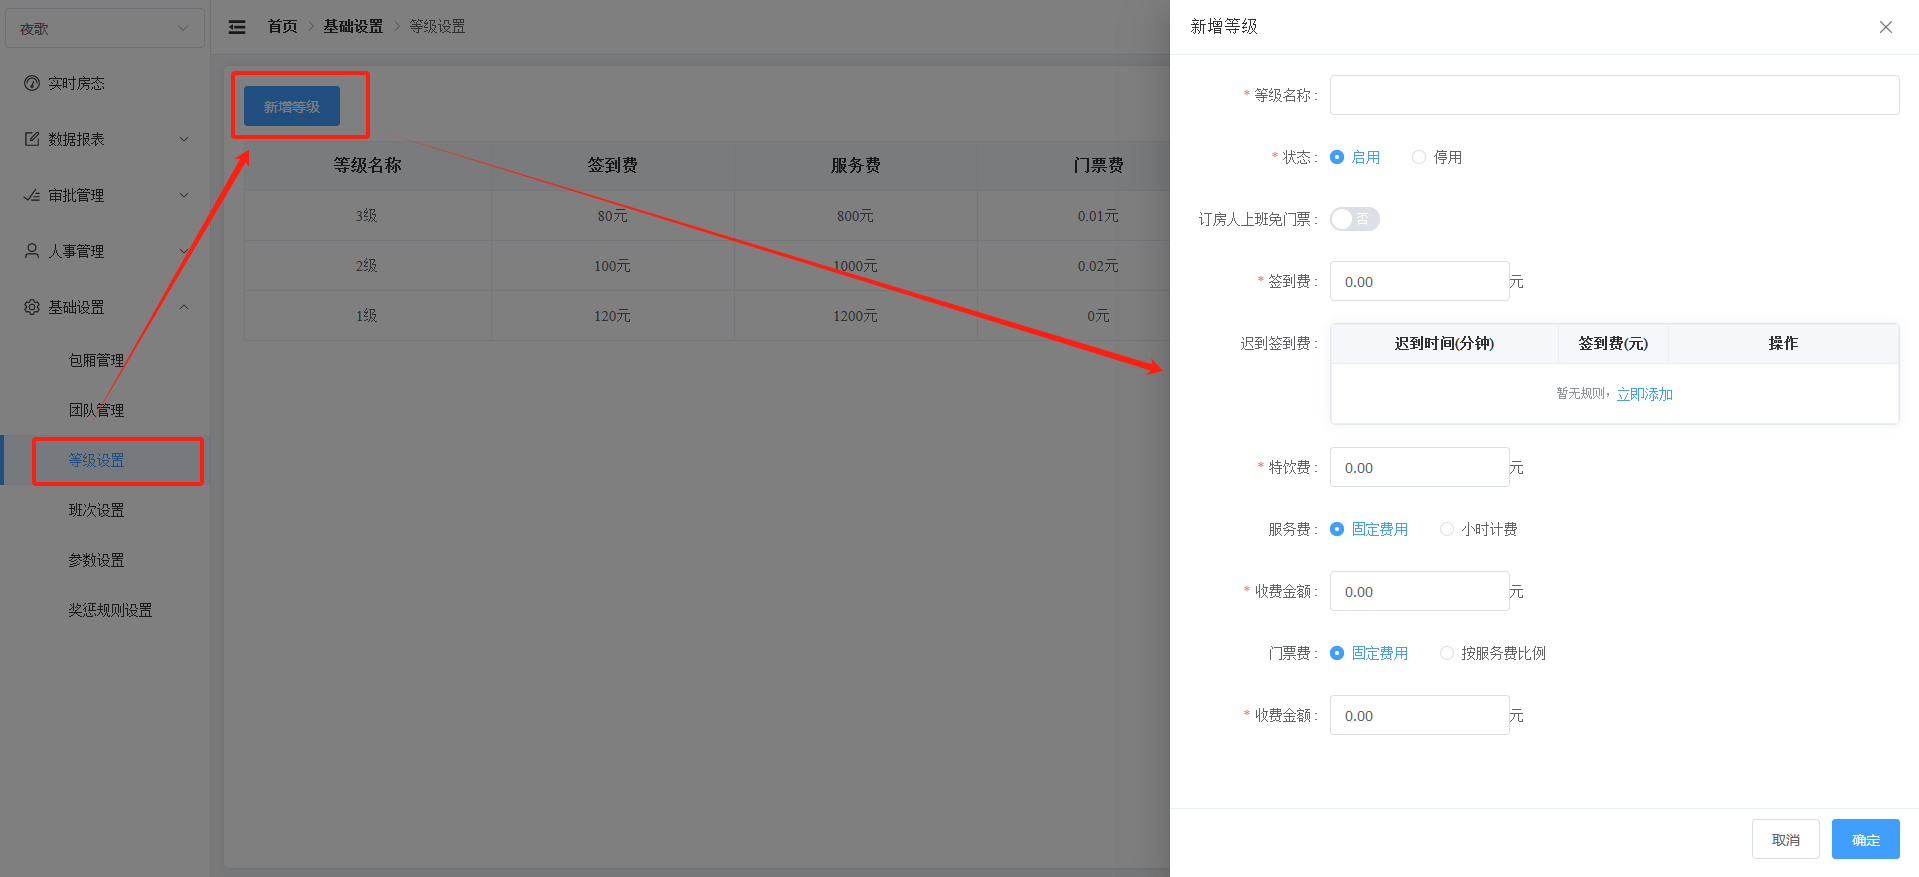The image size is (1919, 877).
Task: Open 班次设置 submenu item
Action: (96, 510)
